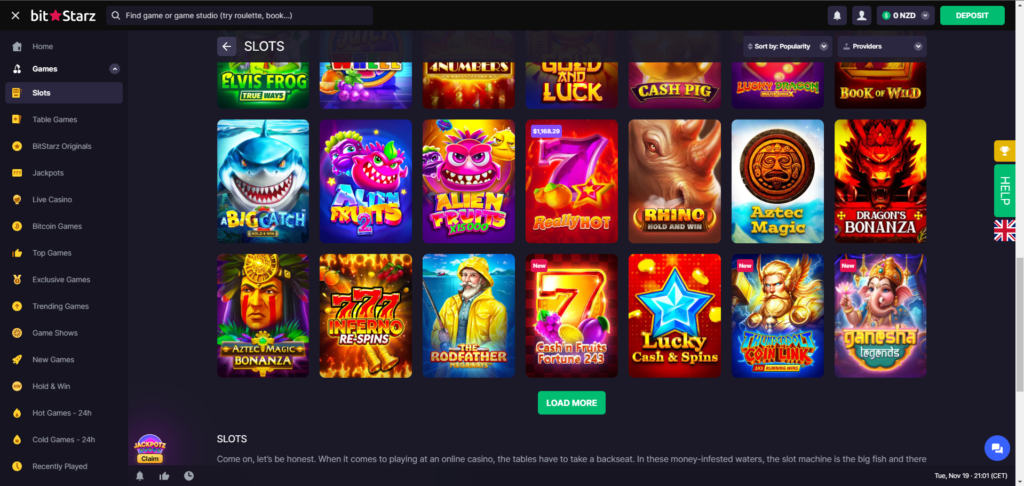The width and height of the screenshot is (1024, 486).
Task: Click the yellow trophy side tab
Action: 1004,151
